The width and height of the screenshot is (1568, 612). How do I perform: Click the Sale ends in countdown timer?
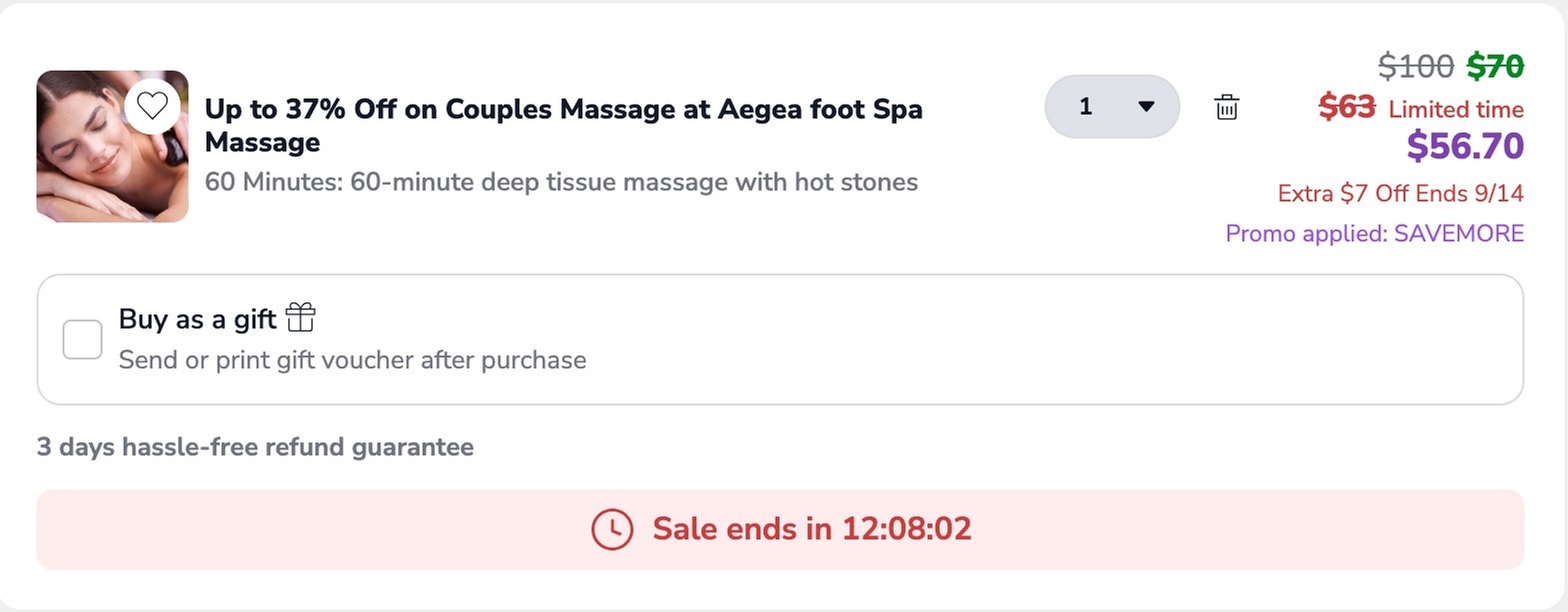(x=811, y=529)
